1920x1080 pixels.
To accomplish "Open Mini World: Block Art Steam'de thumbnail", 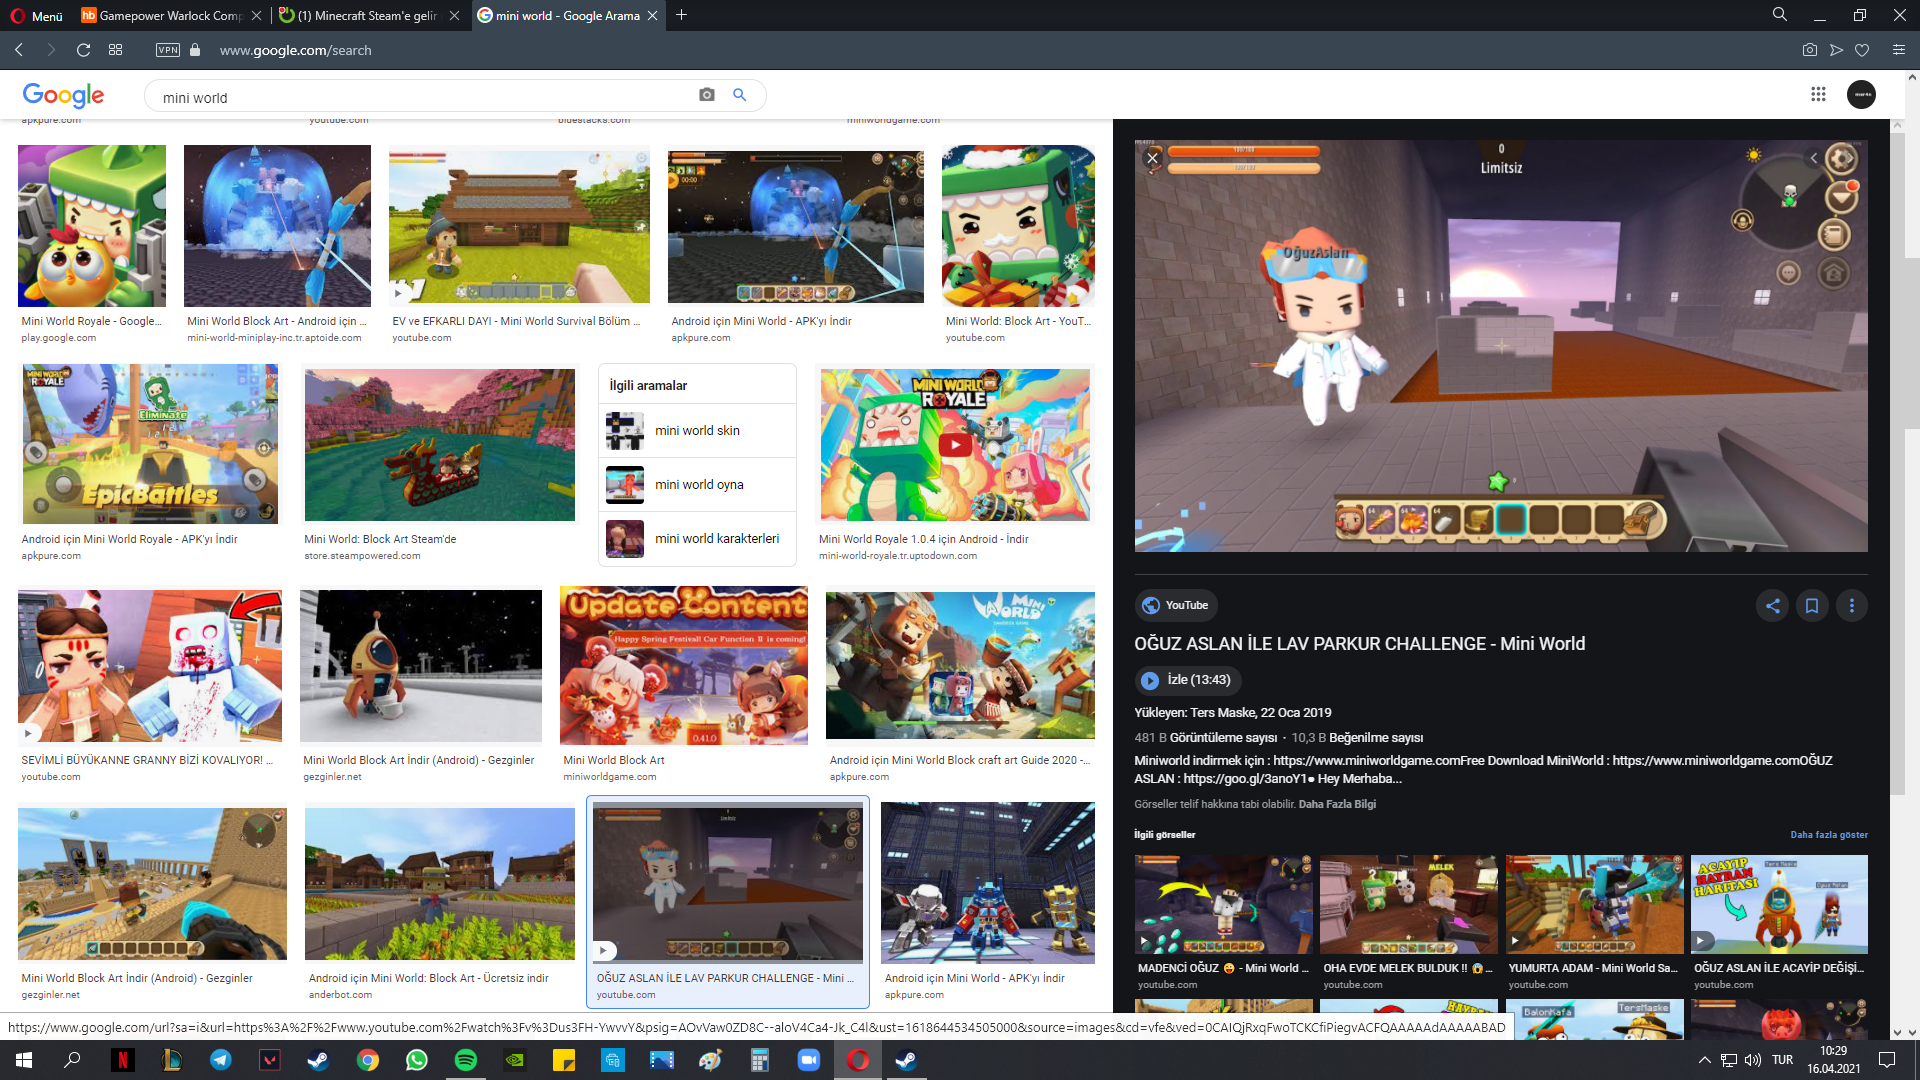I will [x=439, y=445].
